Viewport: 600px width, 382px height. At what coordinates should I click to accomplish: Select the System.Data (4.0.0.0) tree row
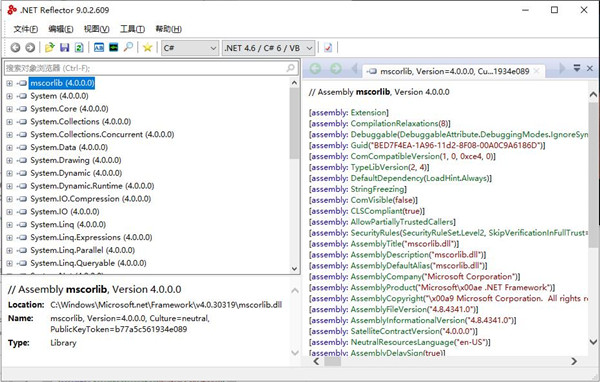pos(69,147)
